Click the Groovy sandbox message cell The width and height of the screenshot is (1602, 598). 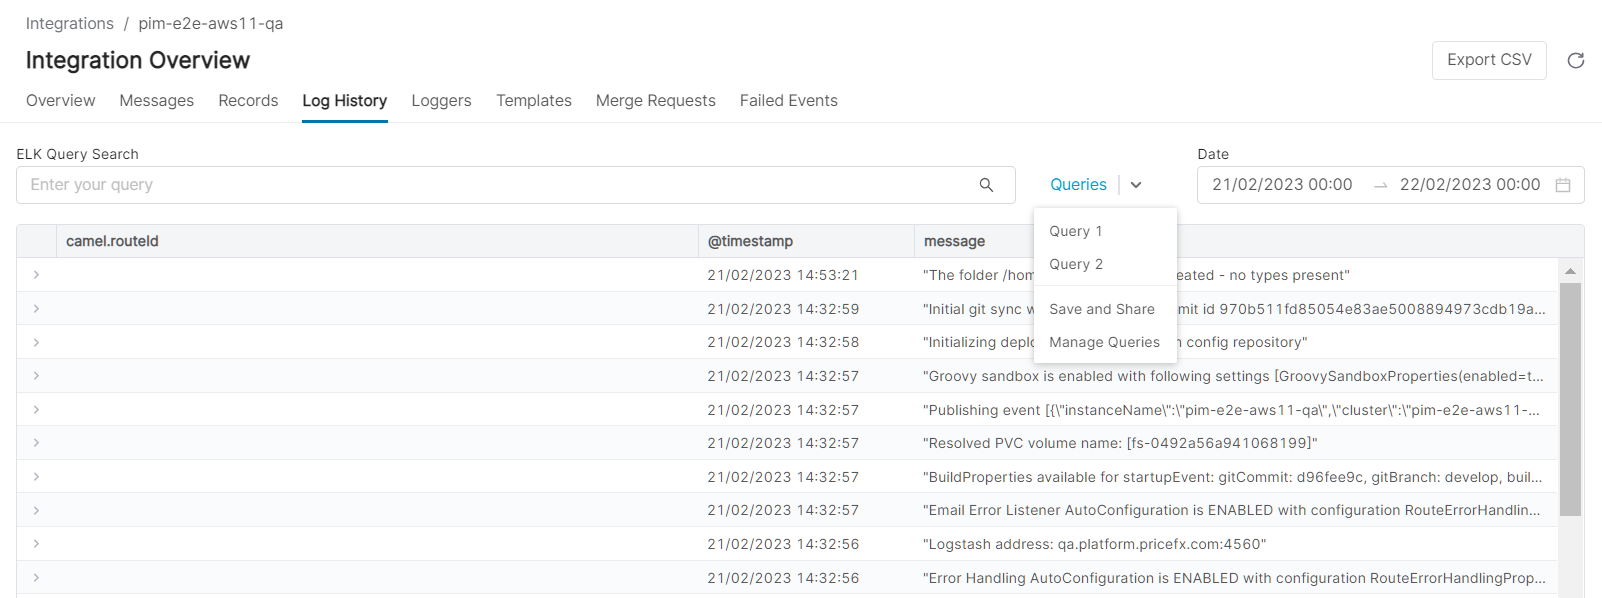coord(1233,376)
